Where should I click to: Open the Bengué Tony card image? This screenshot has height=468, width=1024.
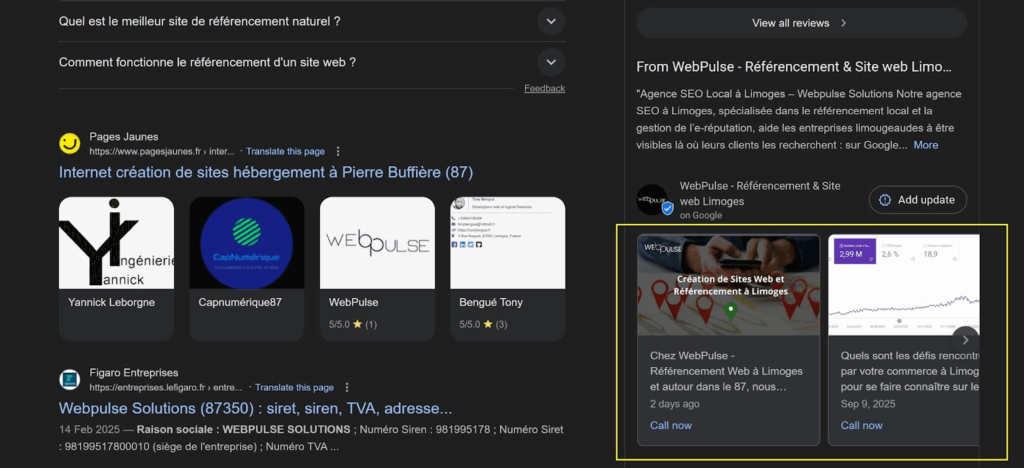[507, 243]
